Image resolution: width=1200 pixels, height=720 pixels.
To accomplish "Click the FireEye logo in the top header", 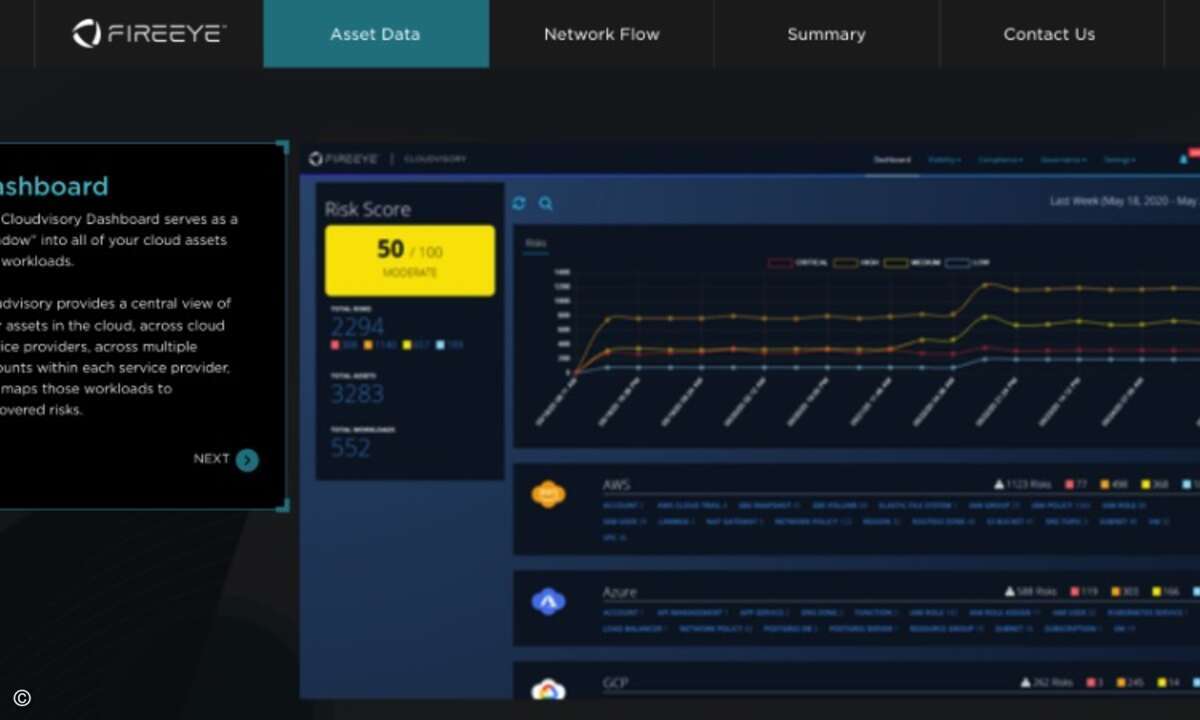I will tap(149, 33).
